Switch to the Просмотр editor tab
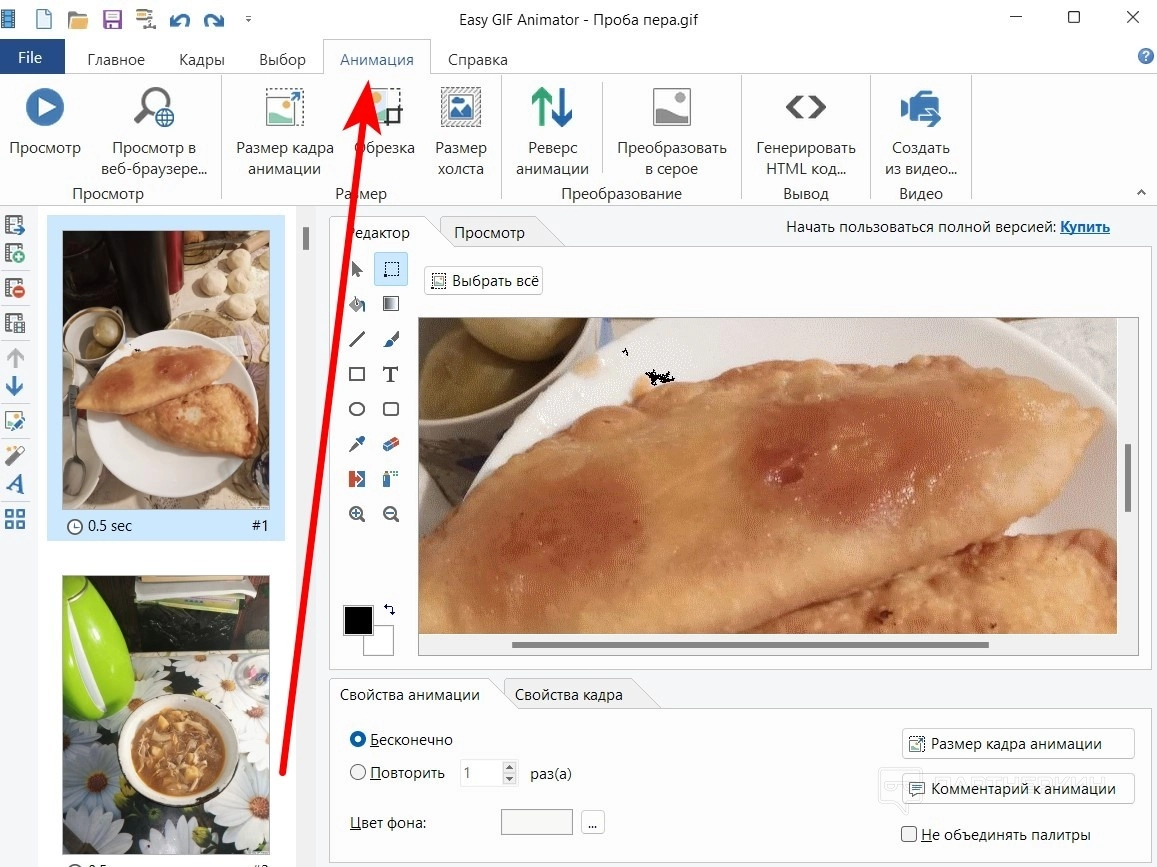The height and width of the screenshot is (867, 1157). [x=489, y=232]
